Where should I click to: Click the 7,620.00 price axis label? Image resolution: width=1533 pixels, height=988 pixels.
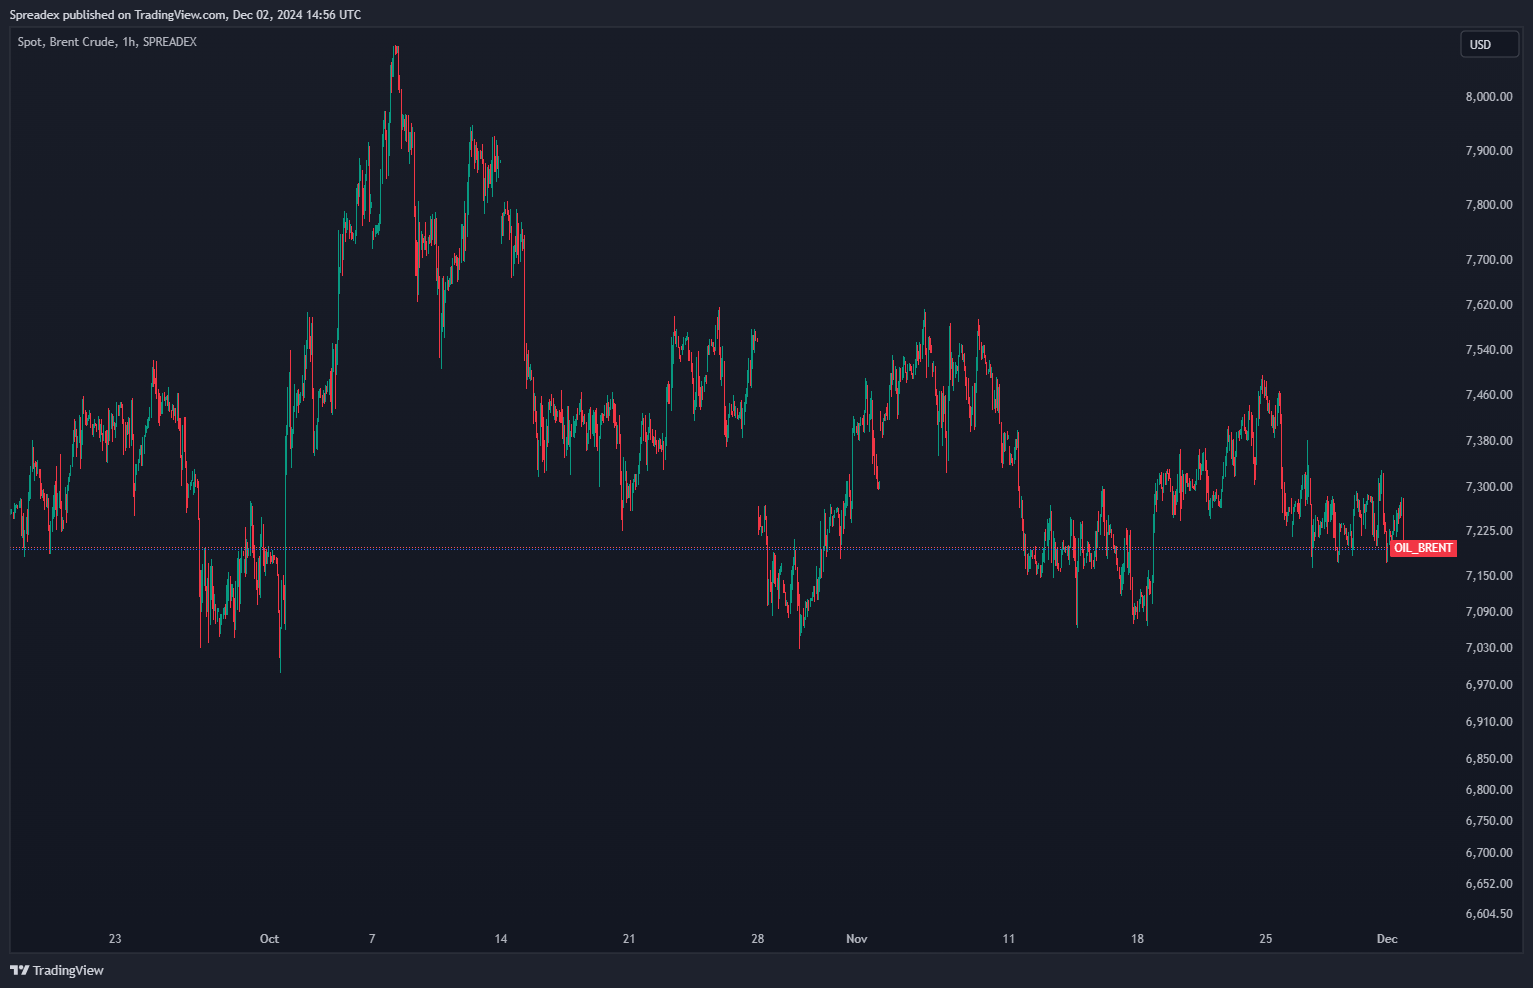(x=1489, y=305)
